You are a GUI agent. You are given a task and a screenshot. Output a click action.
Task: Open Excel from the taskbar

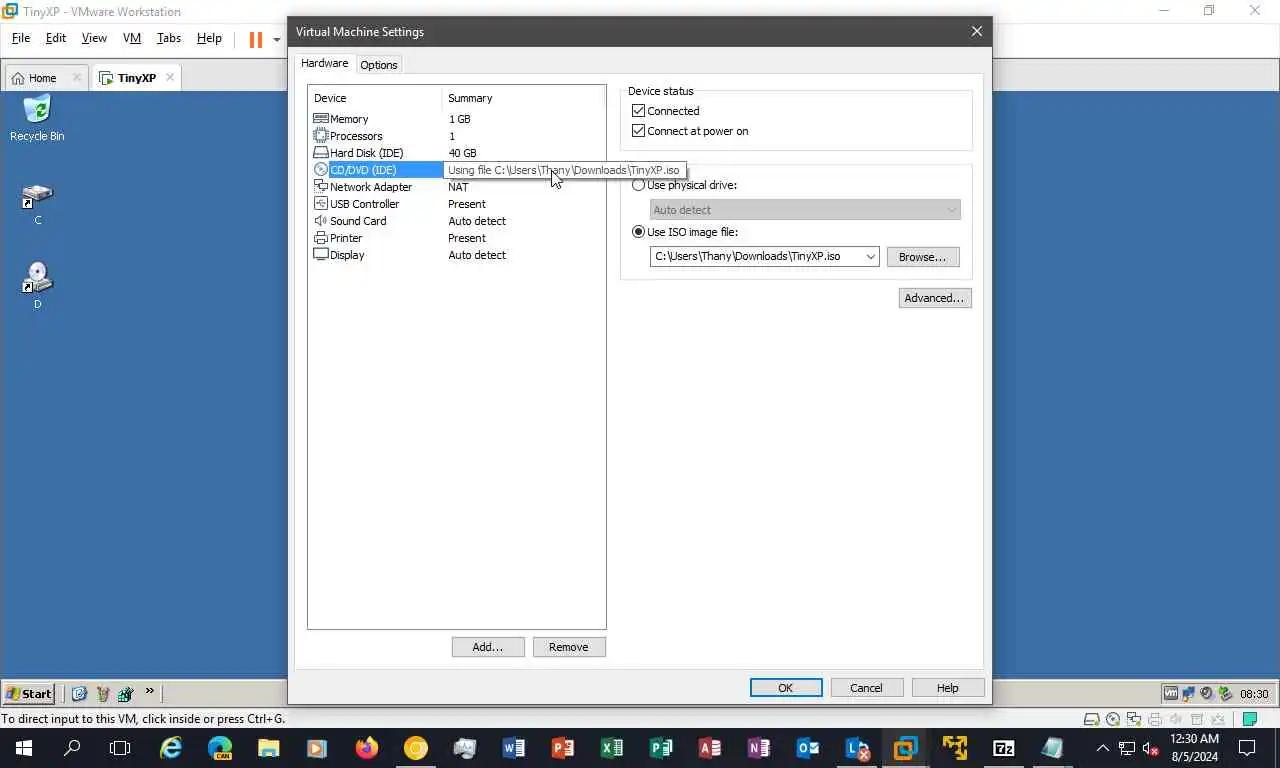pos(612,748)
